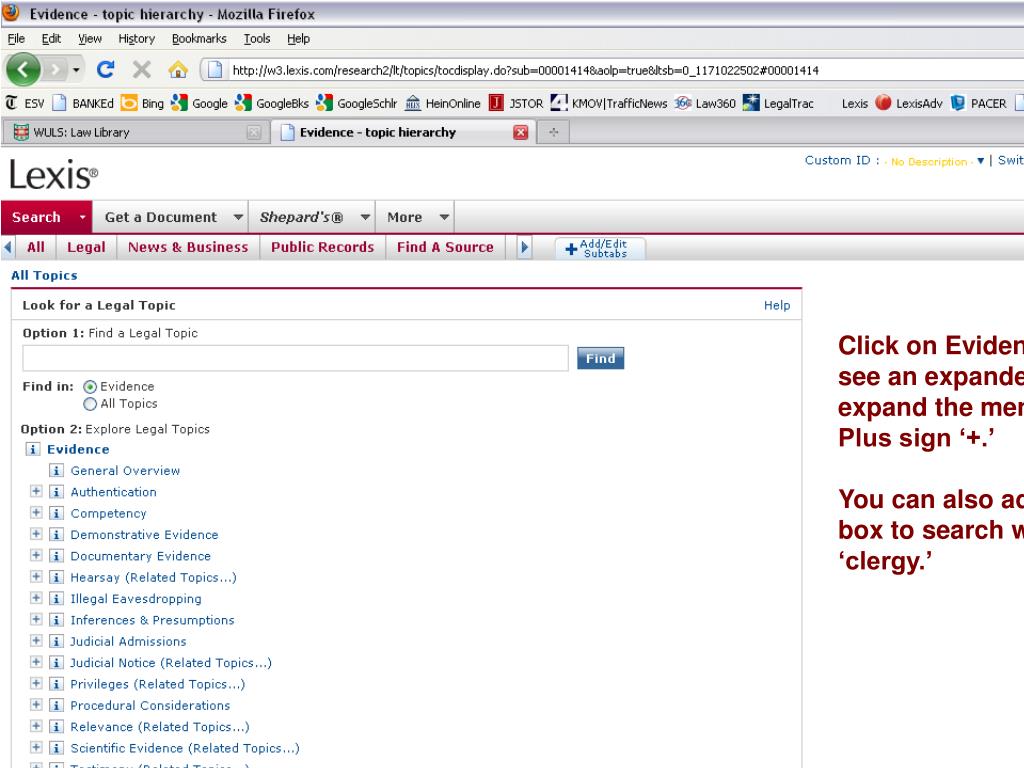This screenshot has height=768, width=1024.
Task: Expand the Illegal Eavesdropping topic
Action: (36, 598)
